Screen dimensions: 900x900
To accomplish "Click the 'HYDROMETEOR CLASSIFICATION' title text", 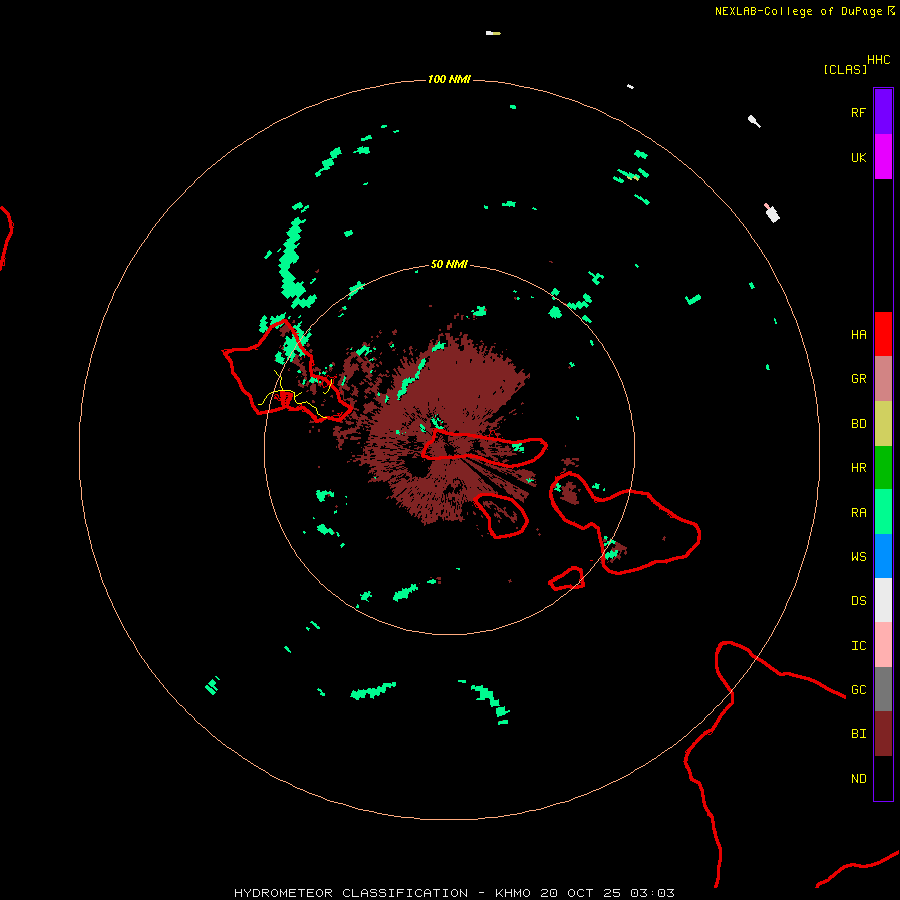I will pos(351,893).
